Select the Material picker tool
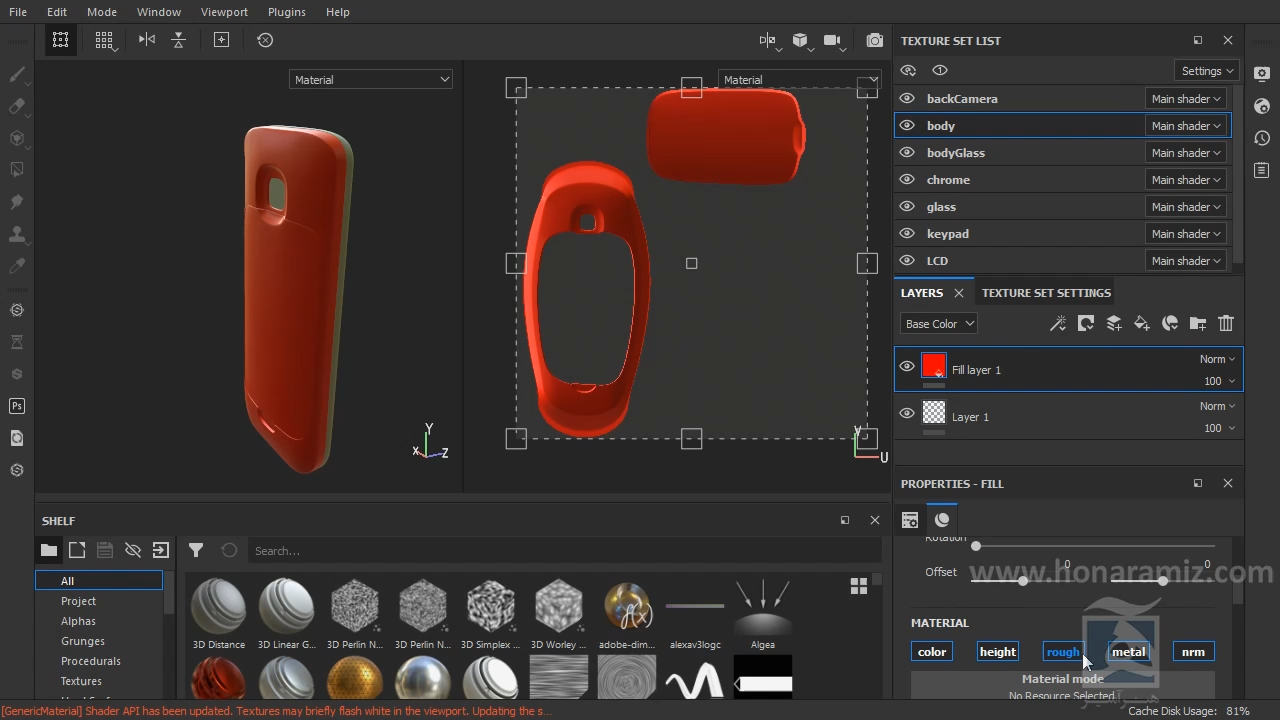The width and height of the screenshot is (1280, 720). coord(17,266)
